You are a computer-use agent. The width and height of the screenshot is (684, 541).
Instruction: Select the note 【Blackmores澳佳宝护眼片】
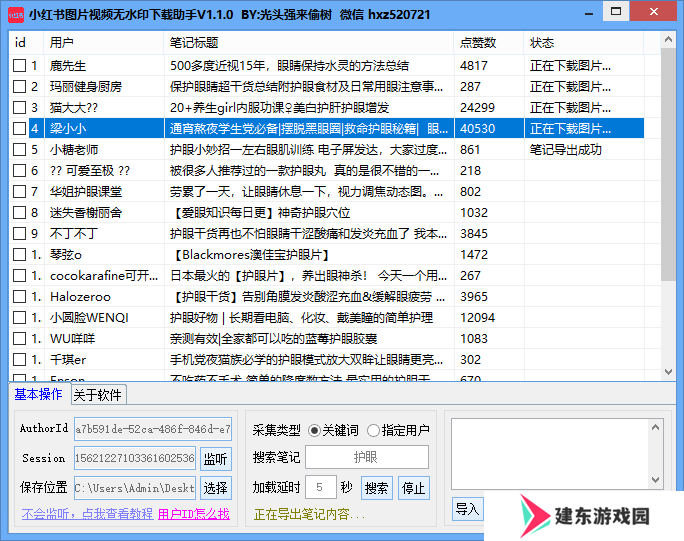[250, 255]
